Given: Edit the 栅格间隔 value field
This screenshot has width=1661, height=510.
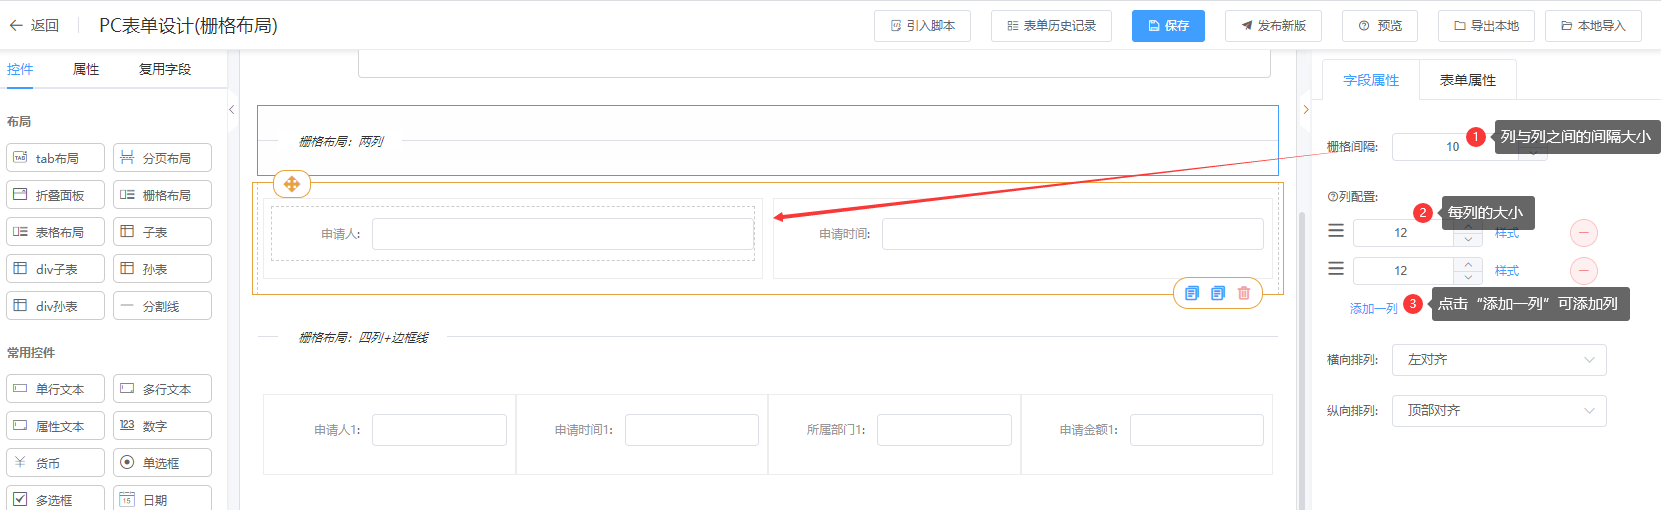Looking at the screenshot, I should (x=1452, y=147).
